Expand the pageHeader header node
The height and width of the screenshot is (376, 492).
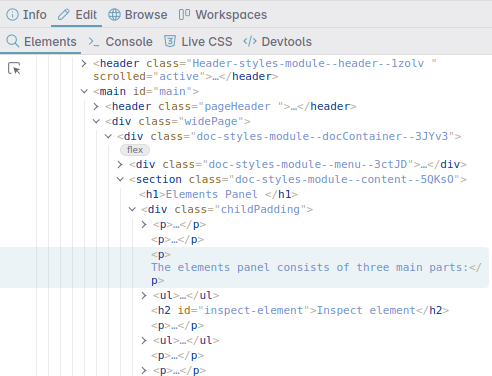click(96, 106)
